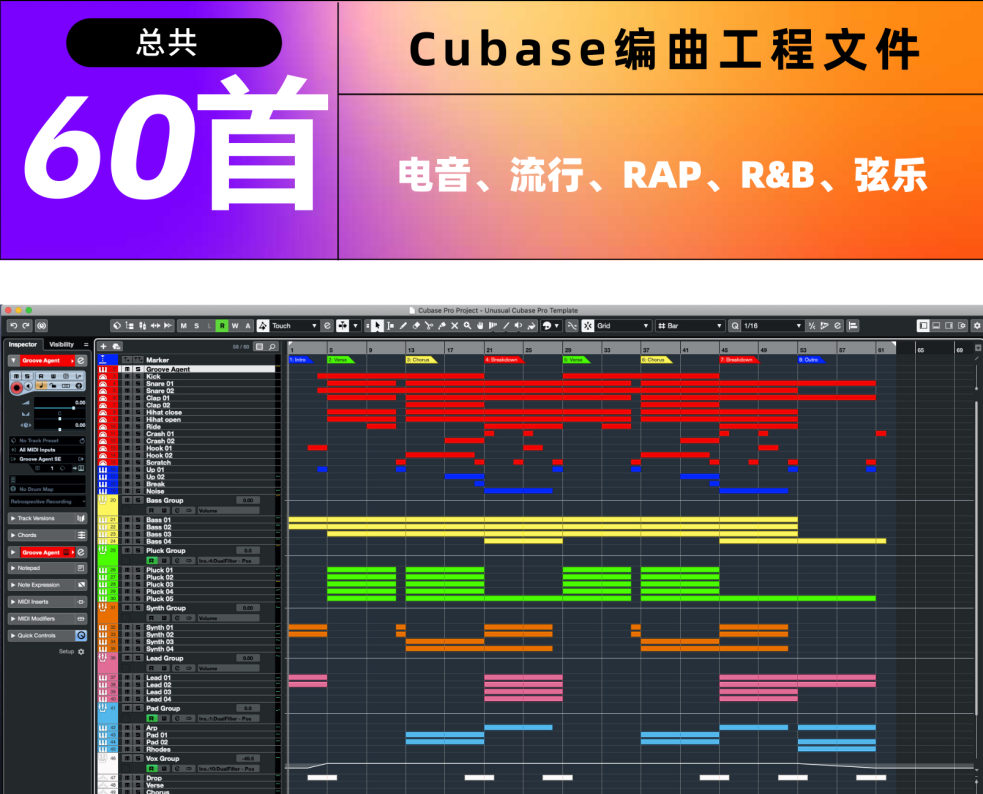The height and width of the screenshot is (794, 983).
Task: Toggle Pluck Group green read automation button
Action: click(x=152, y=560)
